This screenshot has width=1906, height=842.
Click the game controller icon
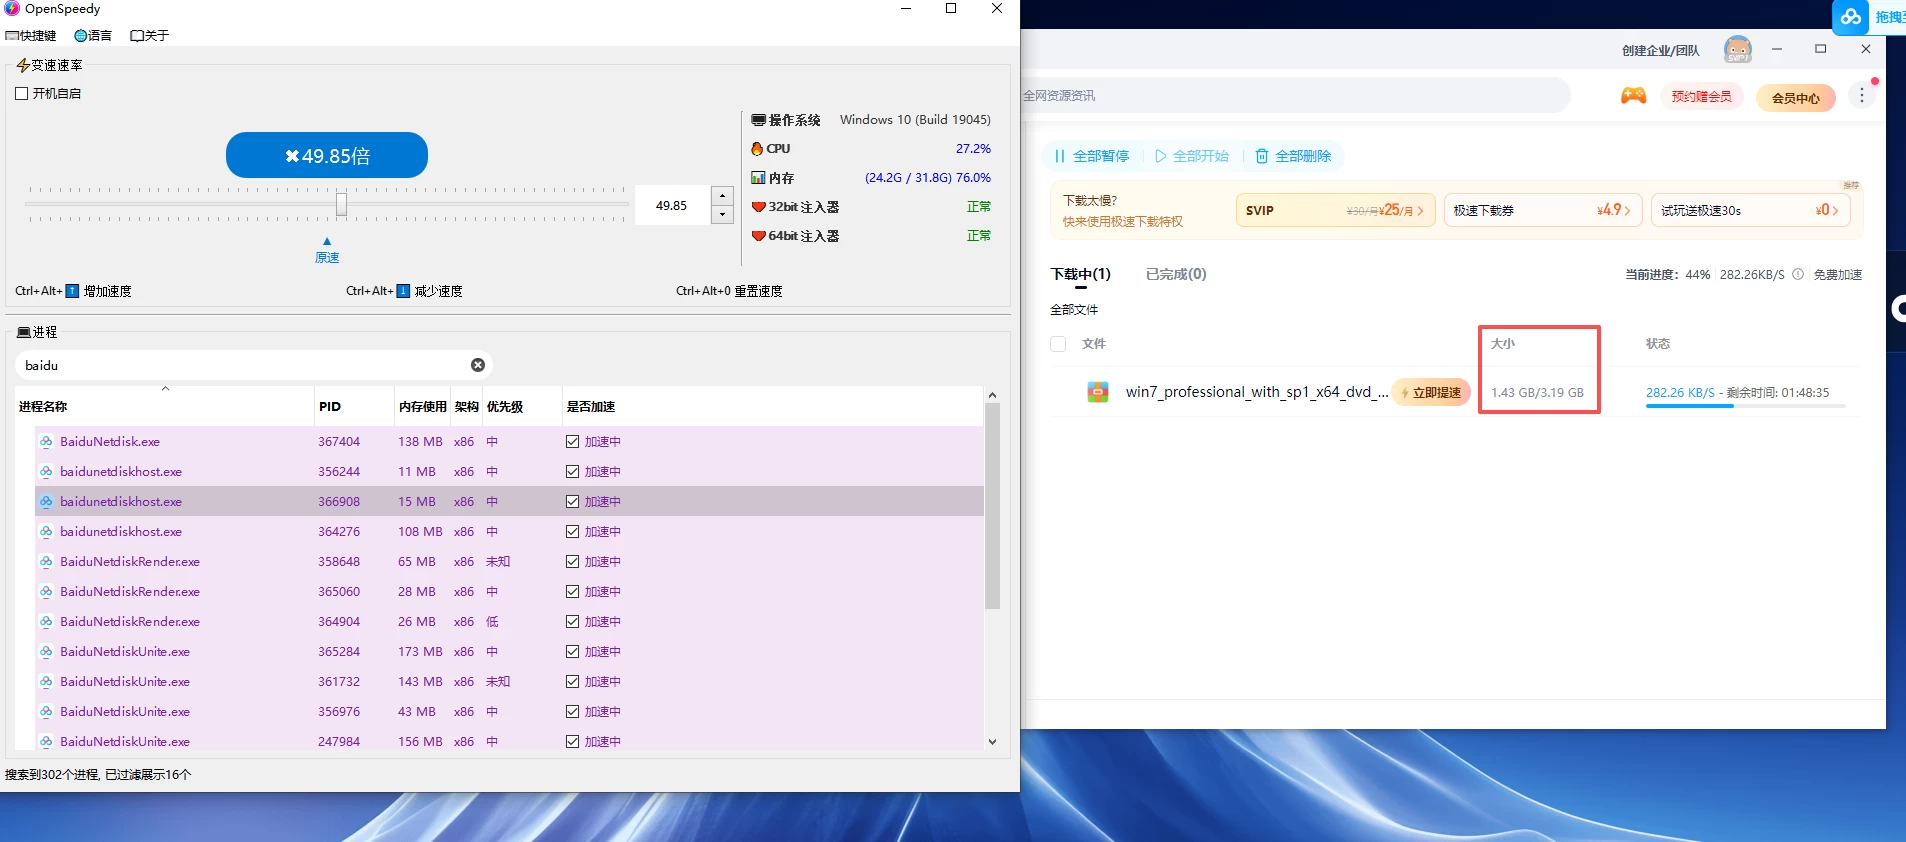[1633, 96]
